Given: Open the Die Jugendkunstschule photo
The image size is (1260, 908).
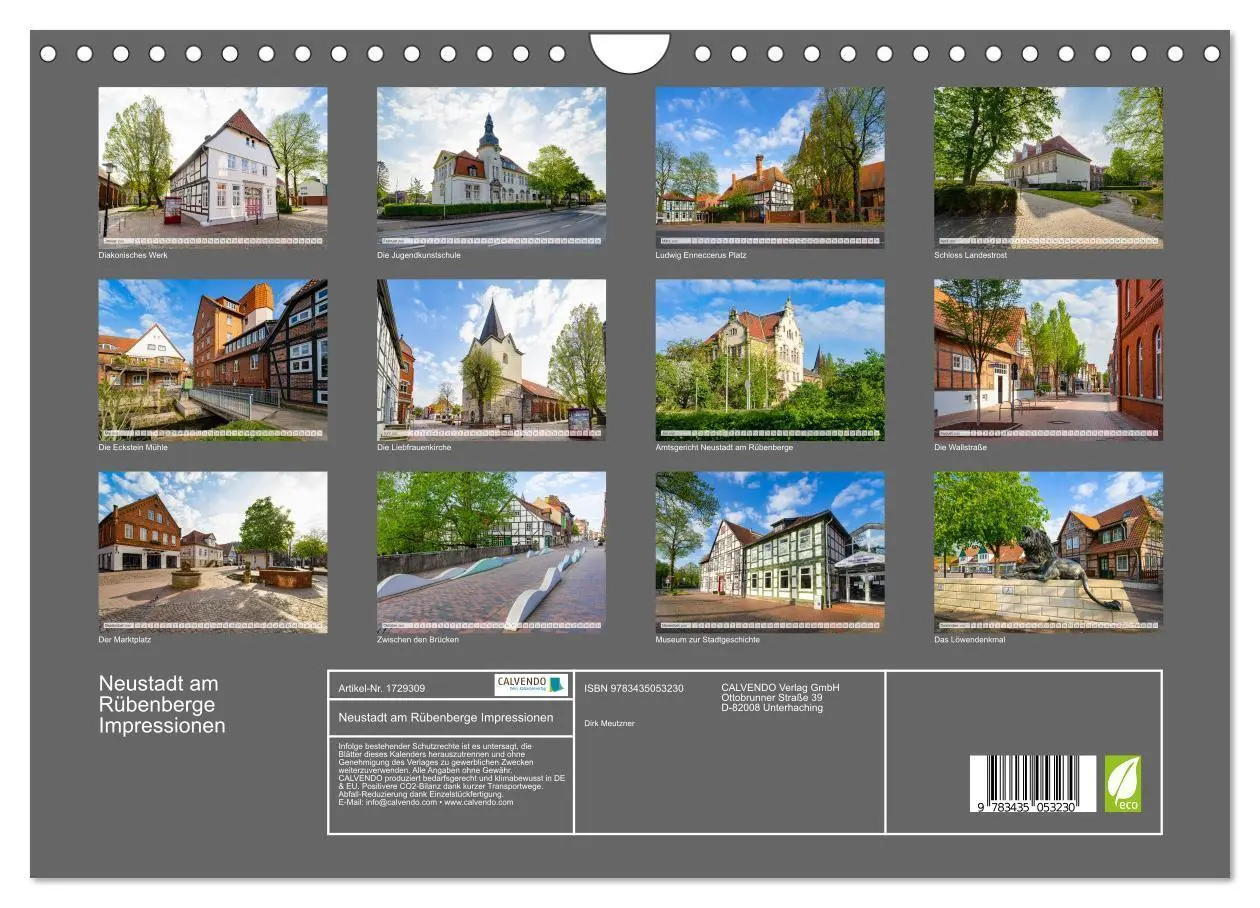Looking at the screenshot, I should click(491, 167).
